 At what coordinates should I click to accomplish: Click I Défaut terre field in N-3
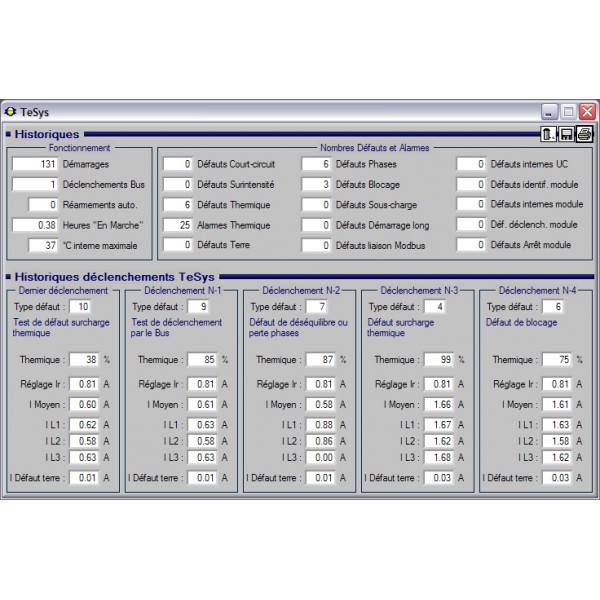439,478
